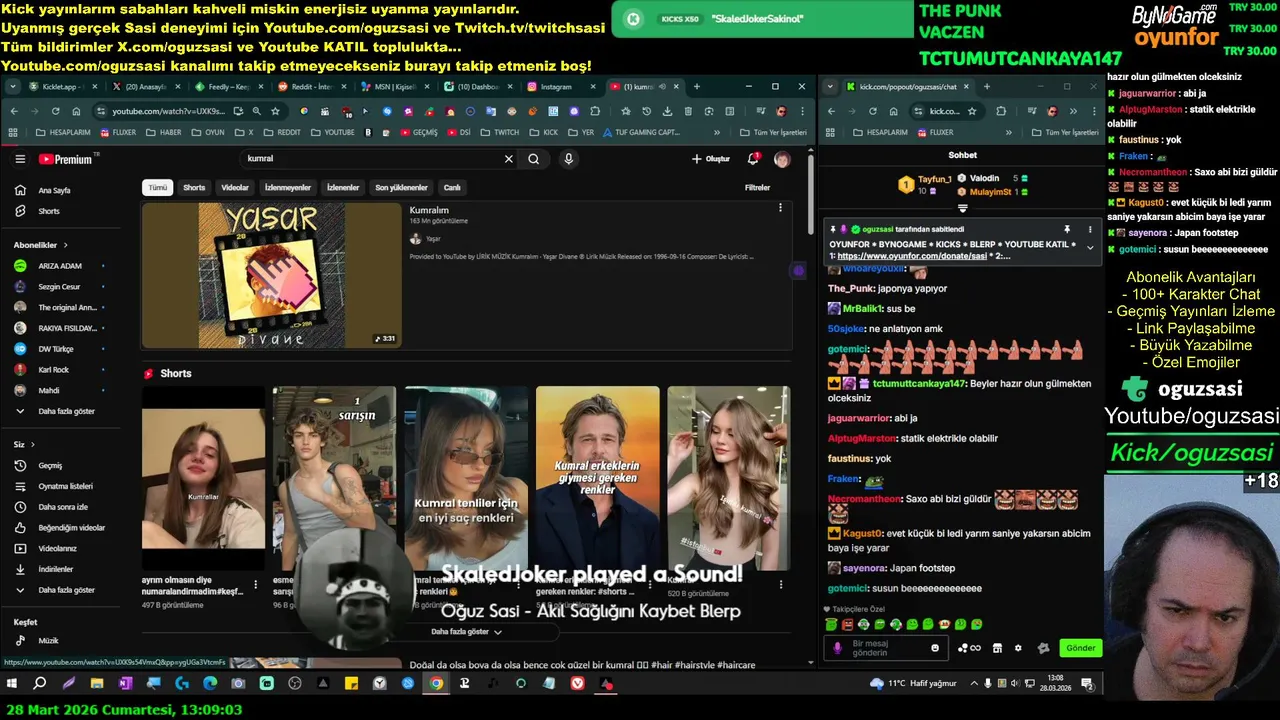Open the YouTube account avatar menu

(x=782, y=159)
